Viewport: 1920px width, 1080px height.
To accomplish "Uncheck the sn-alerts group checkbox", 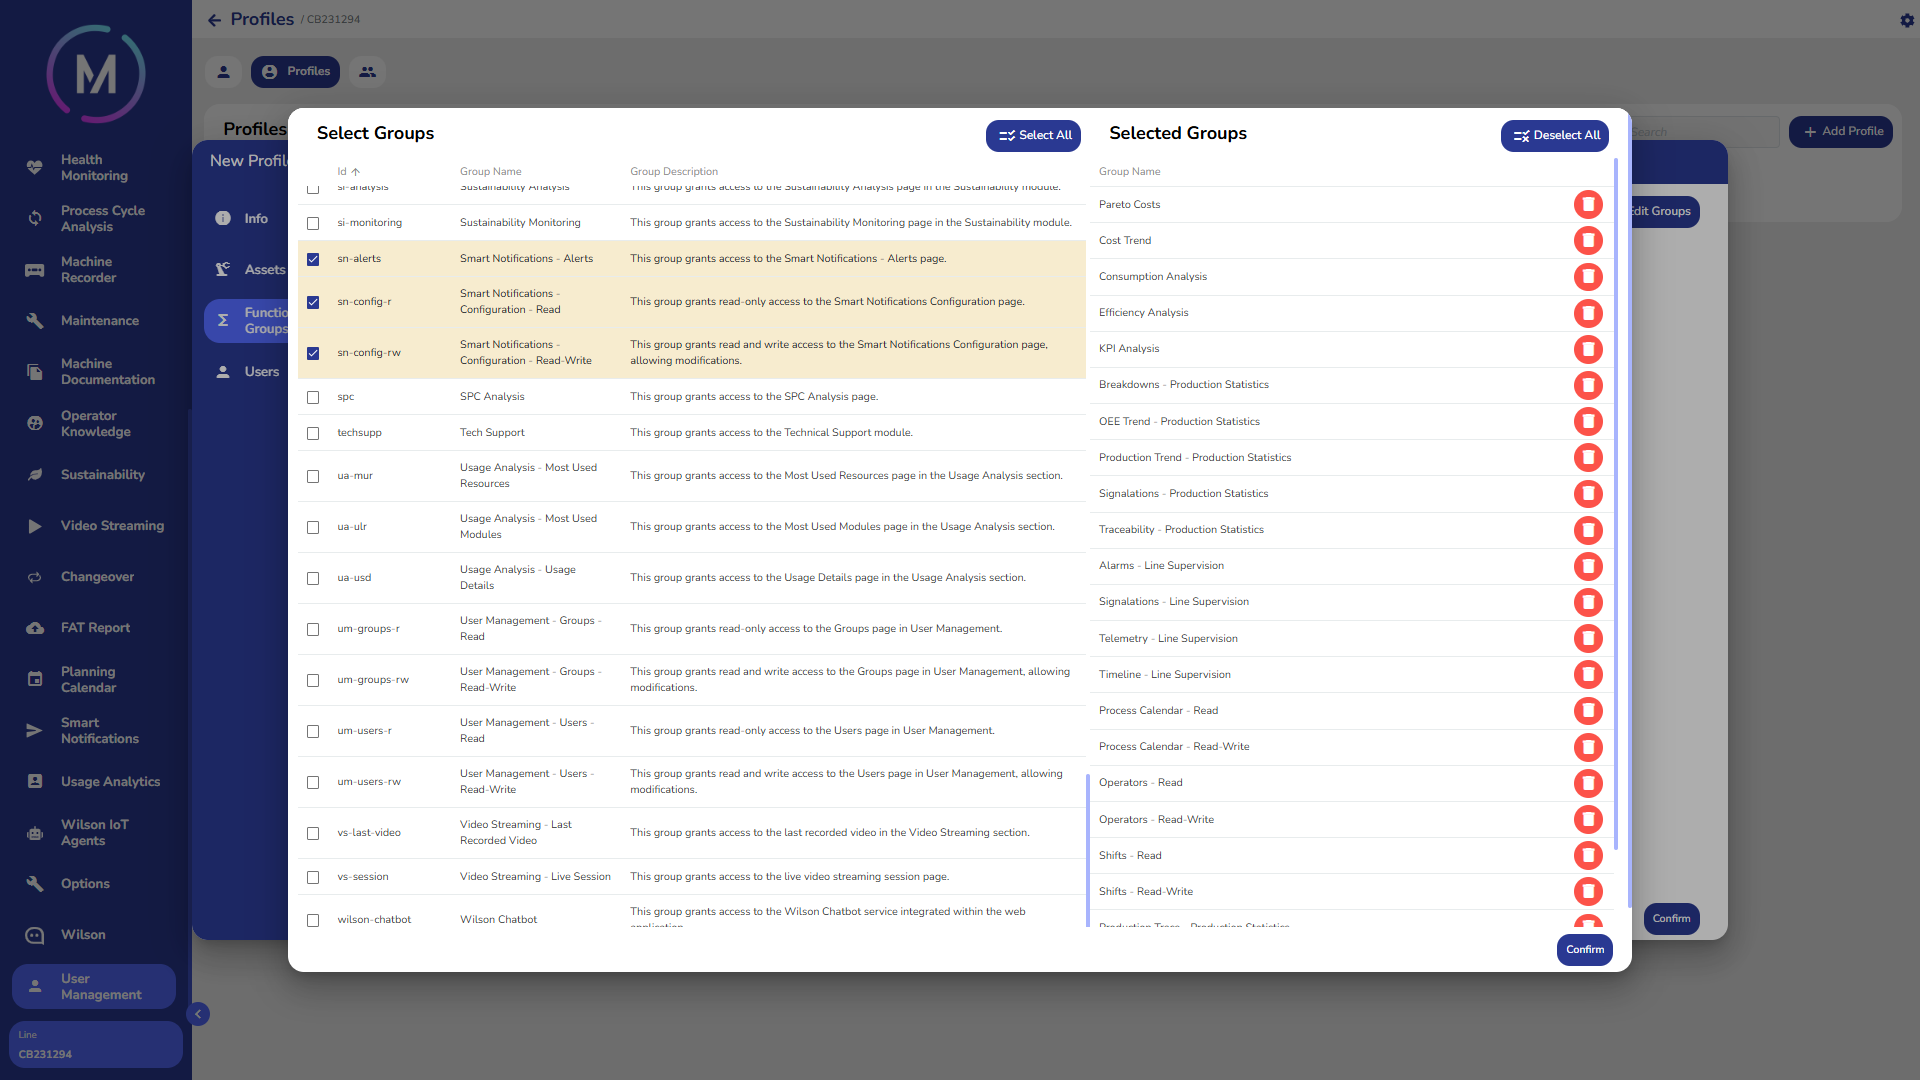I will [313, 259].
